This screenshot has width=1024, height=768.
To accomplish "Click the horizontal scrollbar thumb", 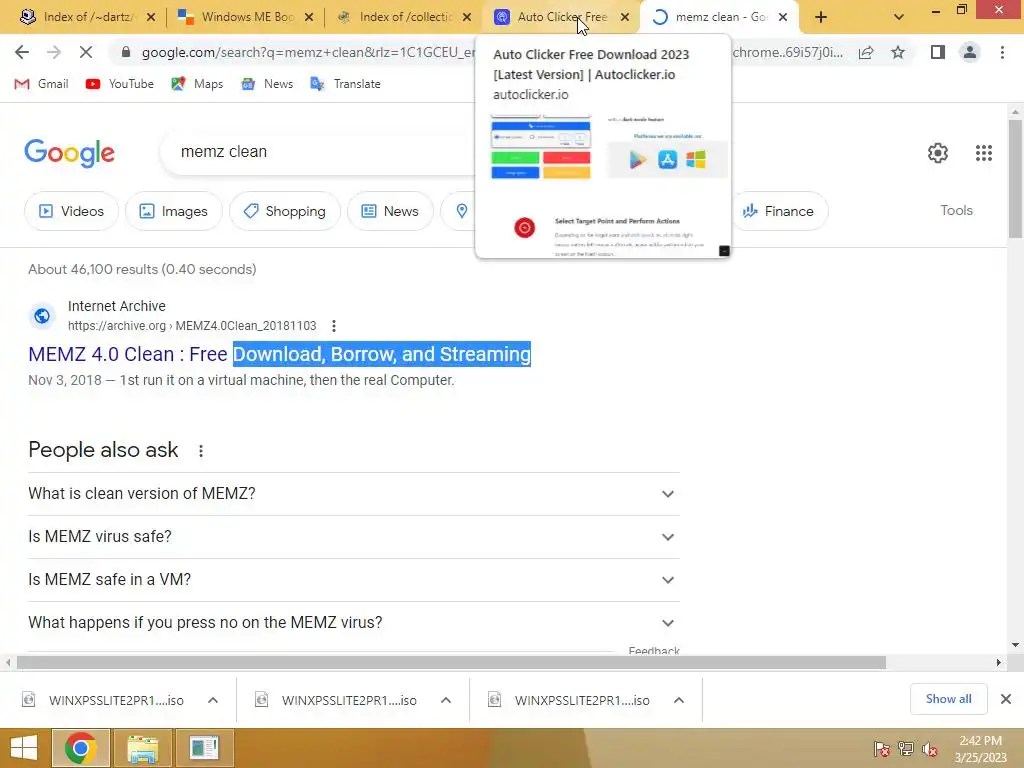I will pos(451,663).
